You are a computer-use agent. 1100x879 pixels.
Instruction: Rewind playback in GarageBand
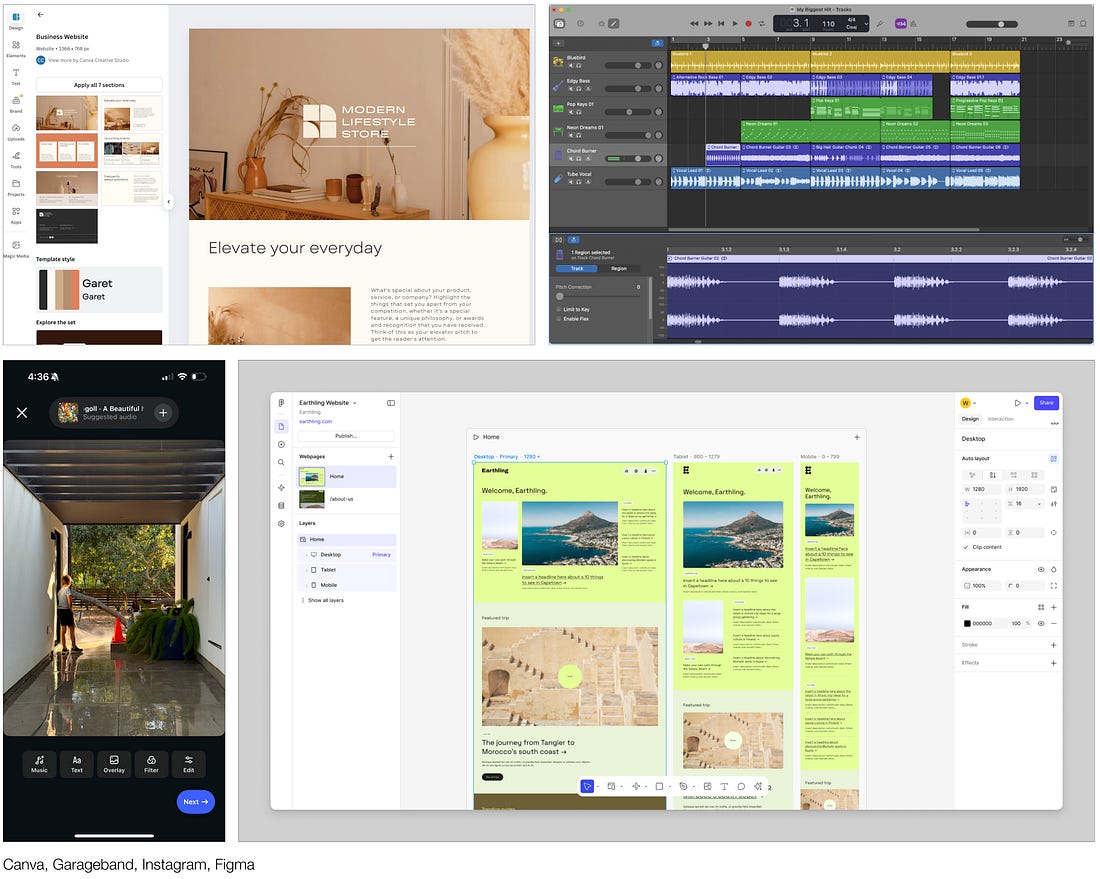tap(694, 23)
